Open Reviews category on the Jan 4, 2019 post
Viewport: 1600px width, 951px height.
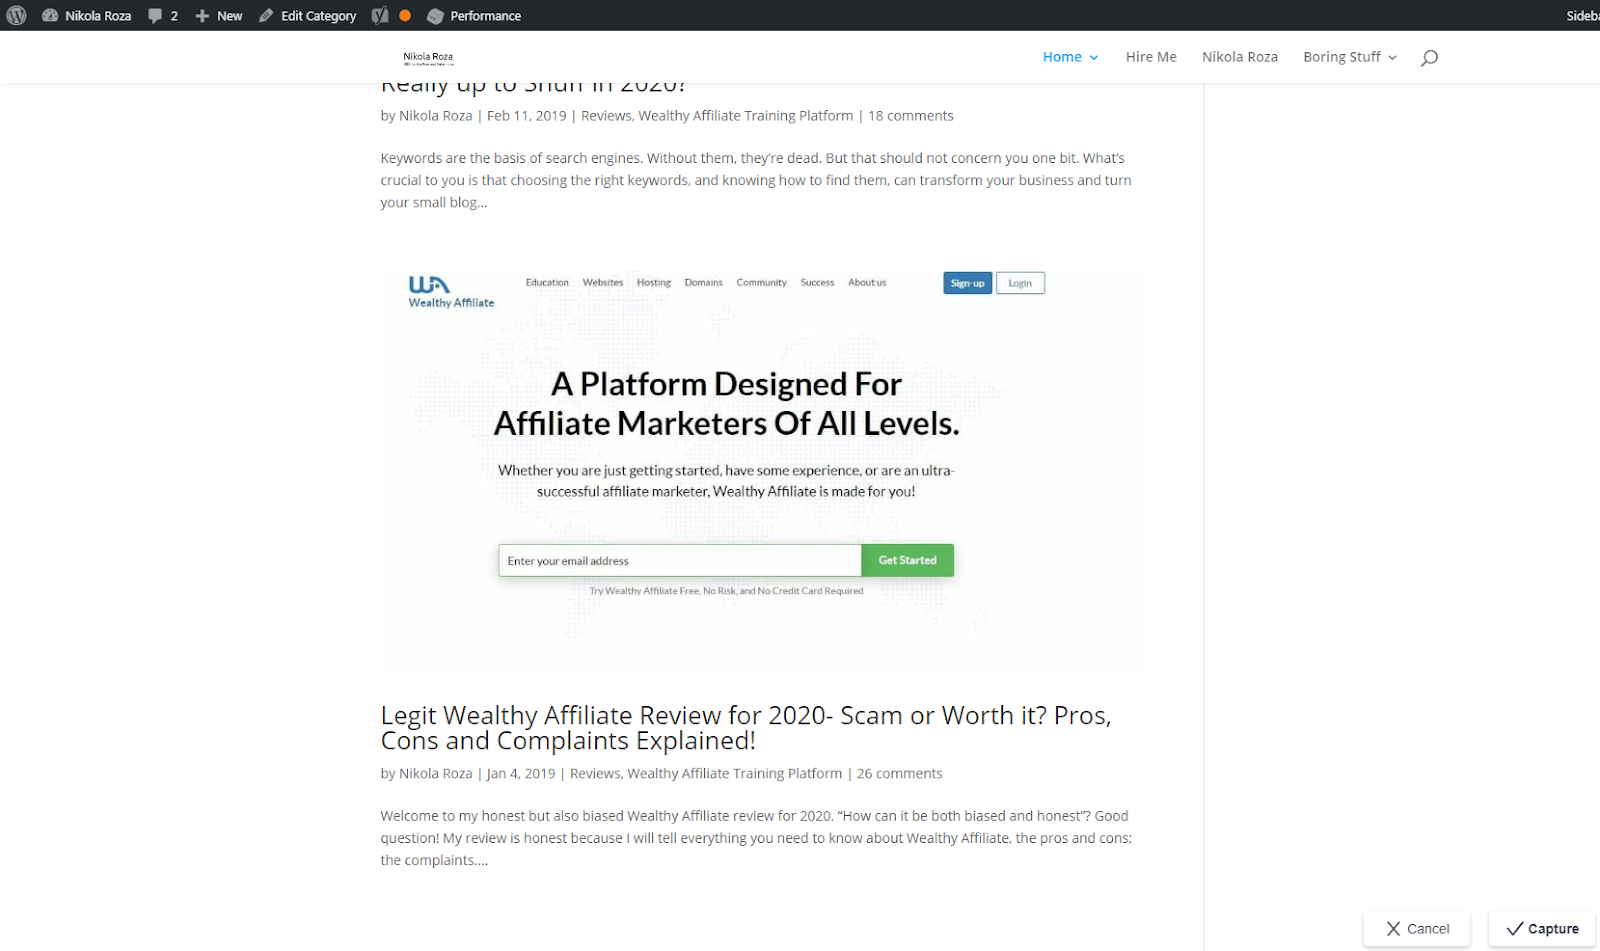(595, 774)
